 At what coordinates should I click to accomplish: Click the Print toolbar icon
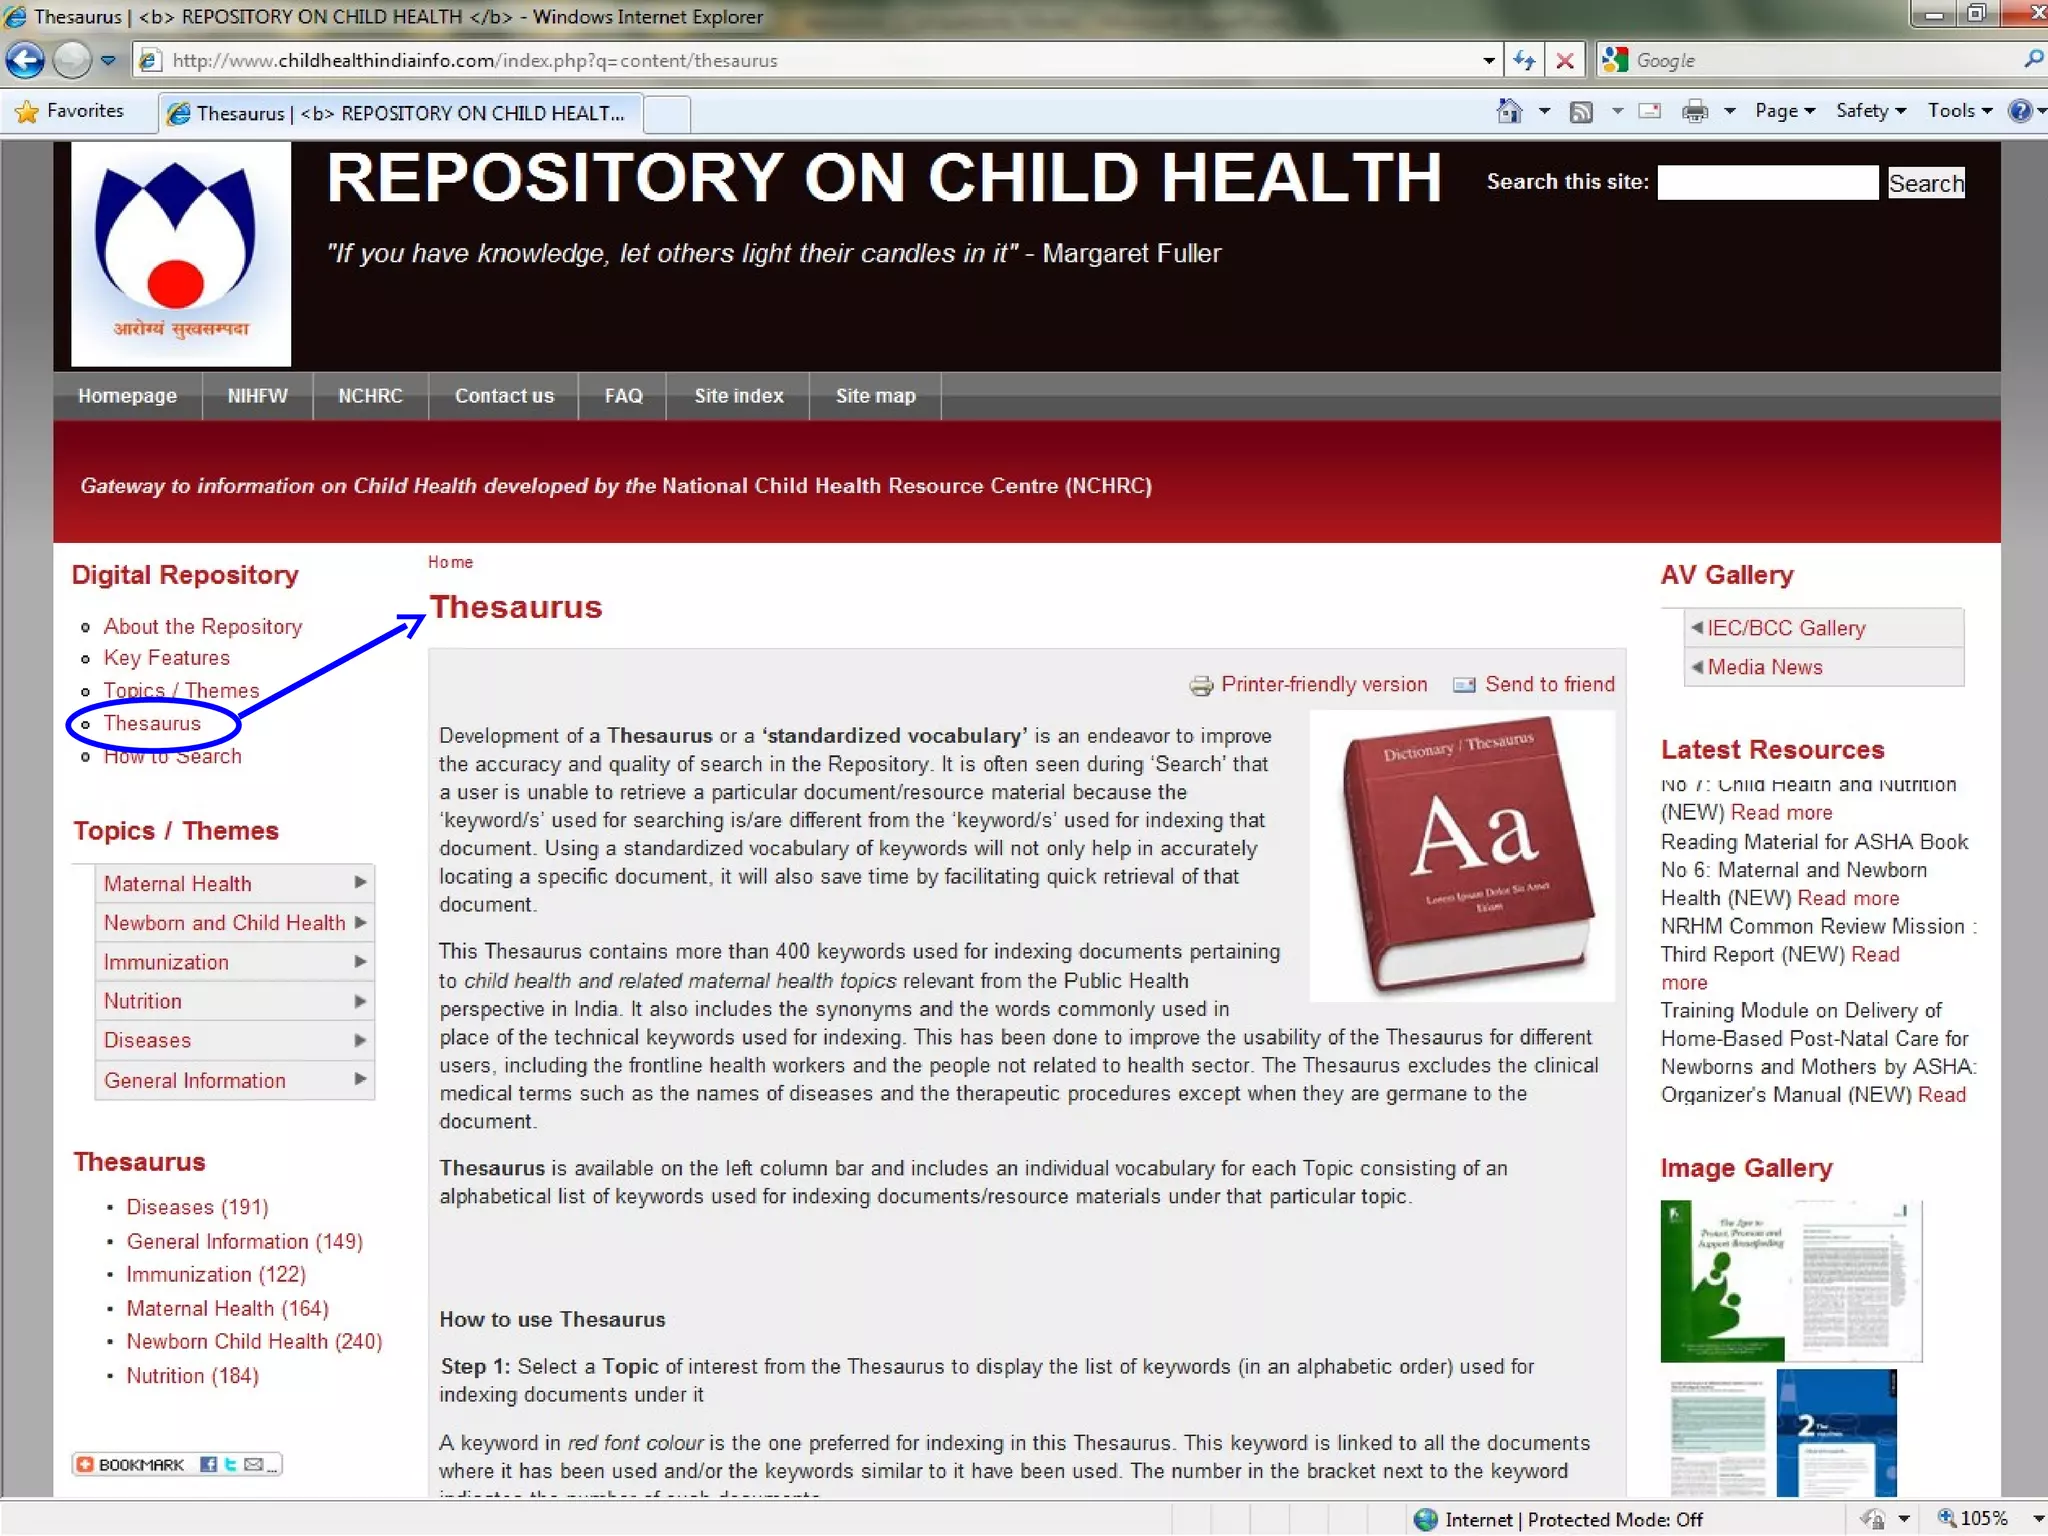[1694, 111]
